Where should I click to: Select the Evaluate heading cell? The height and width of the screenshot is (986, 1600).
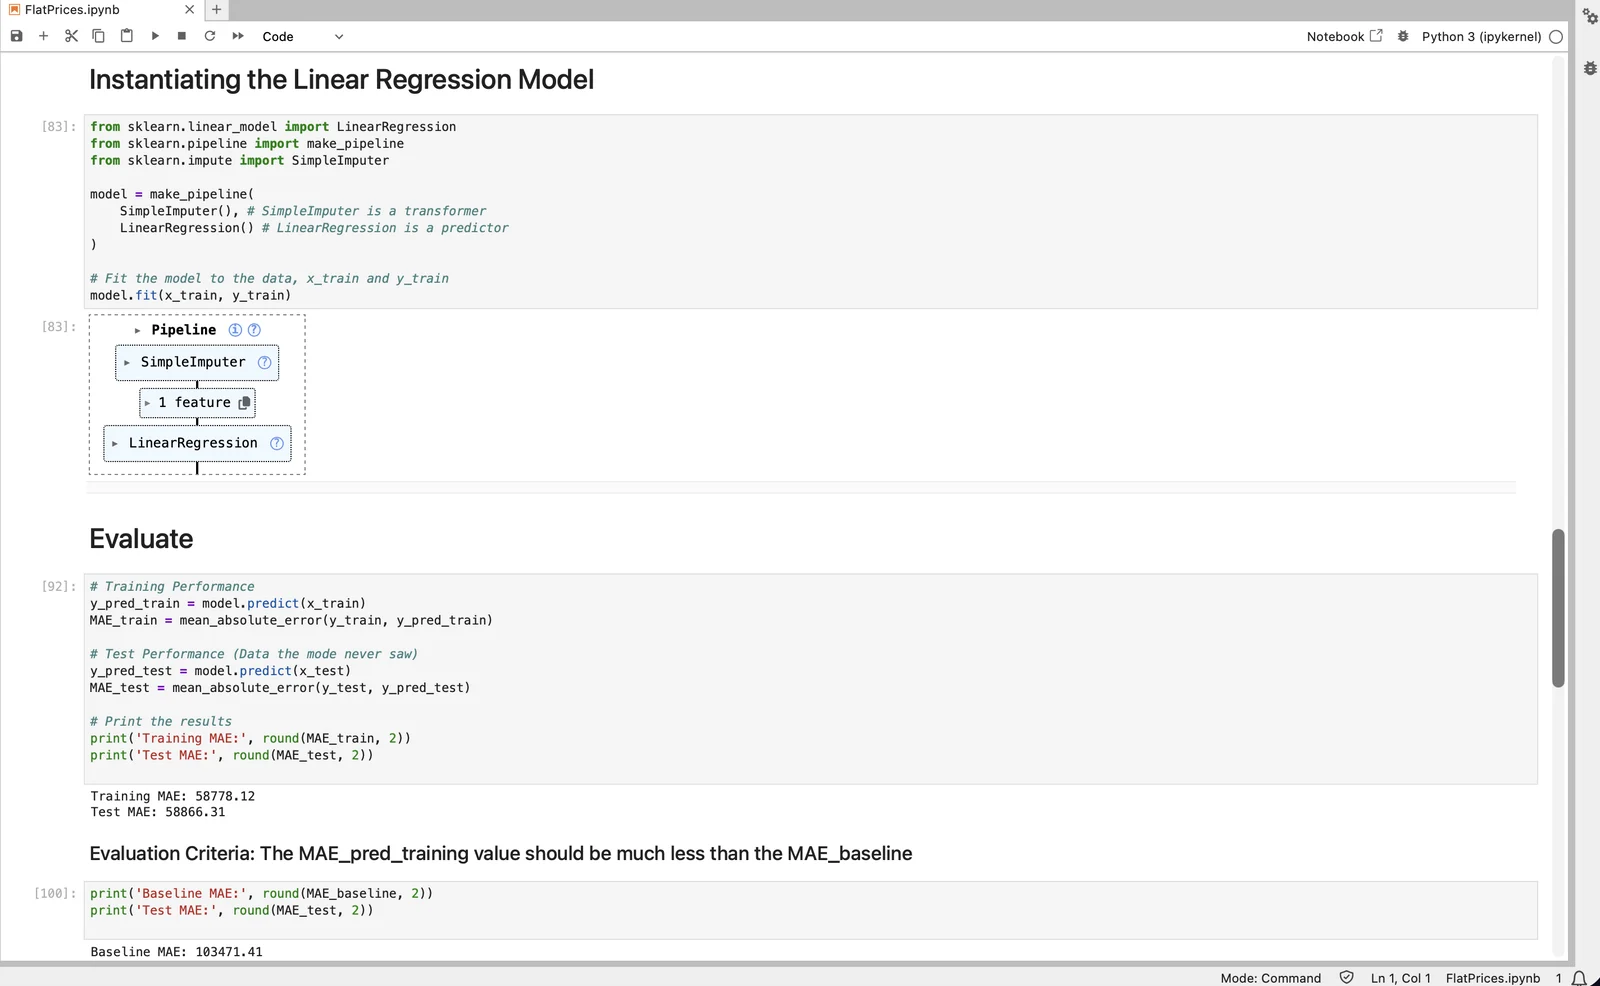click(x=141, y=539)
